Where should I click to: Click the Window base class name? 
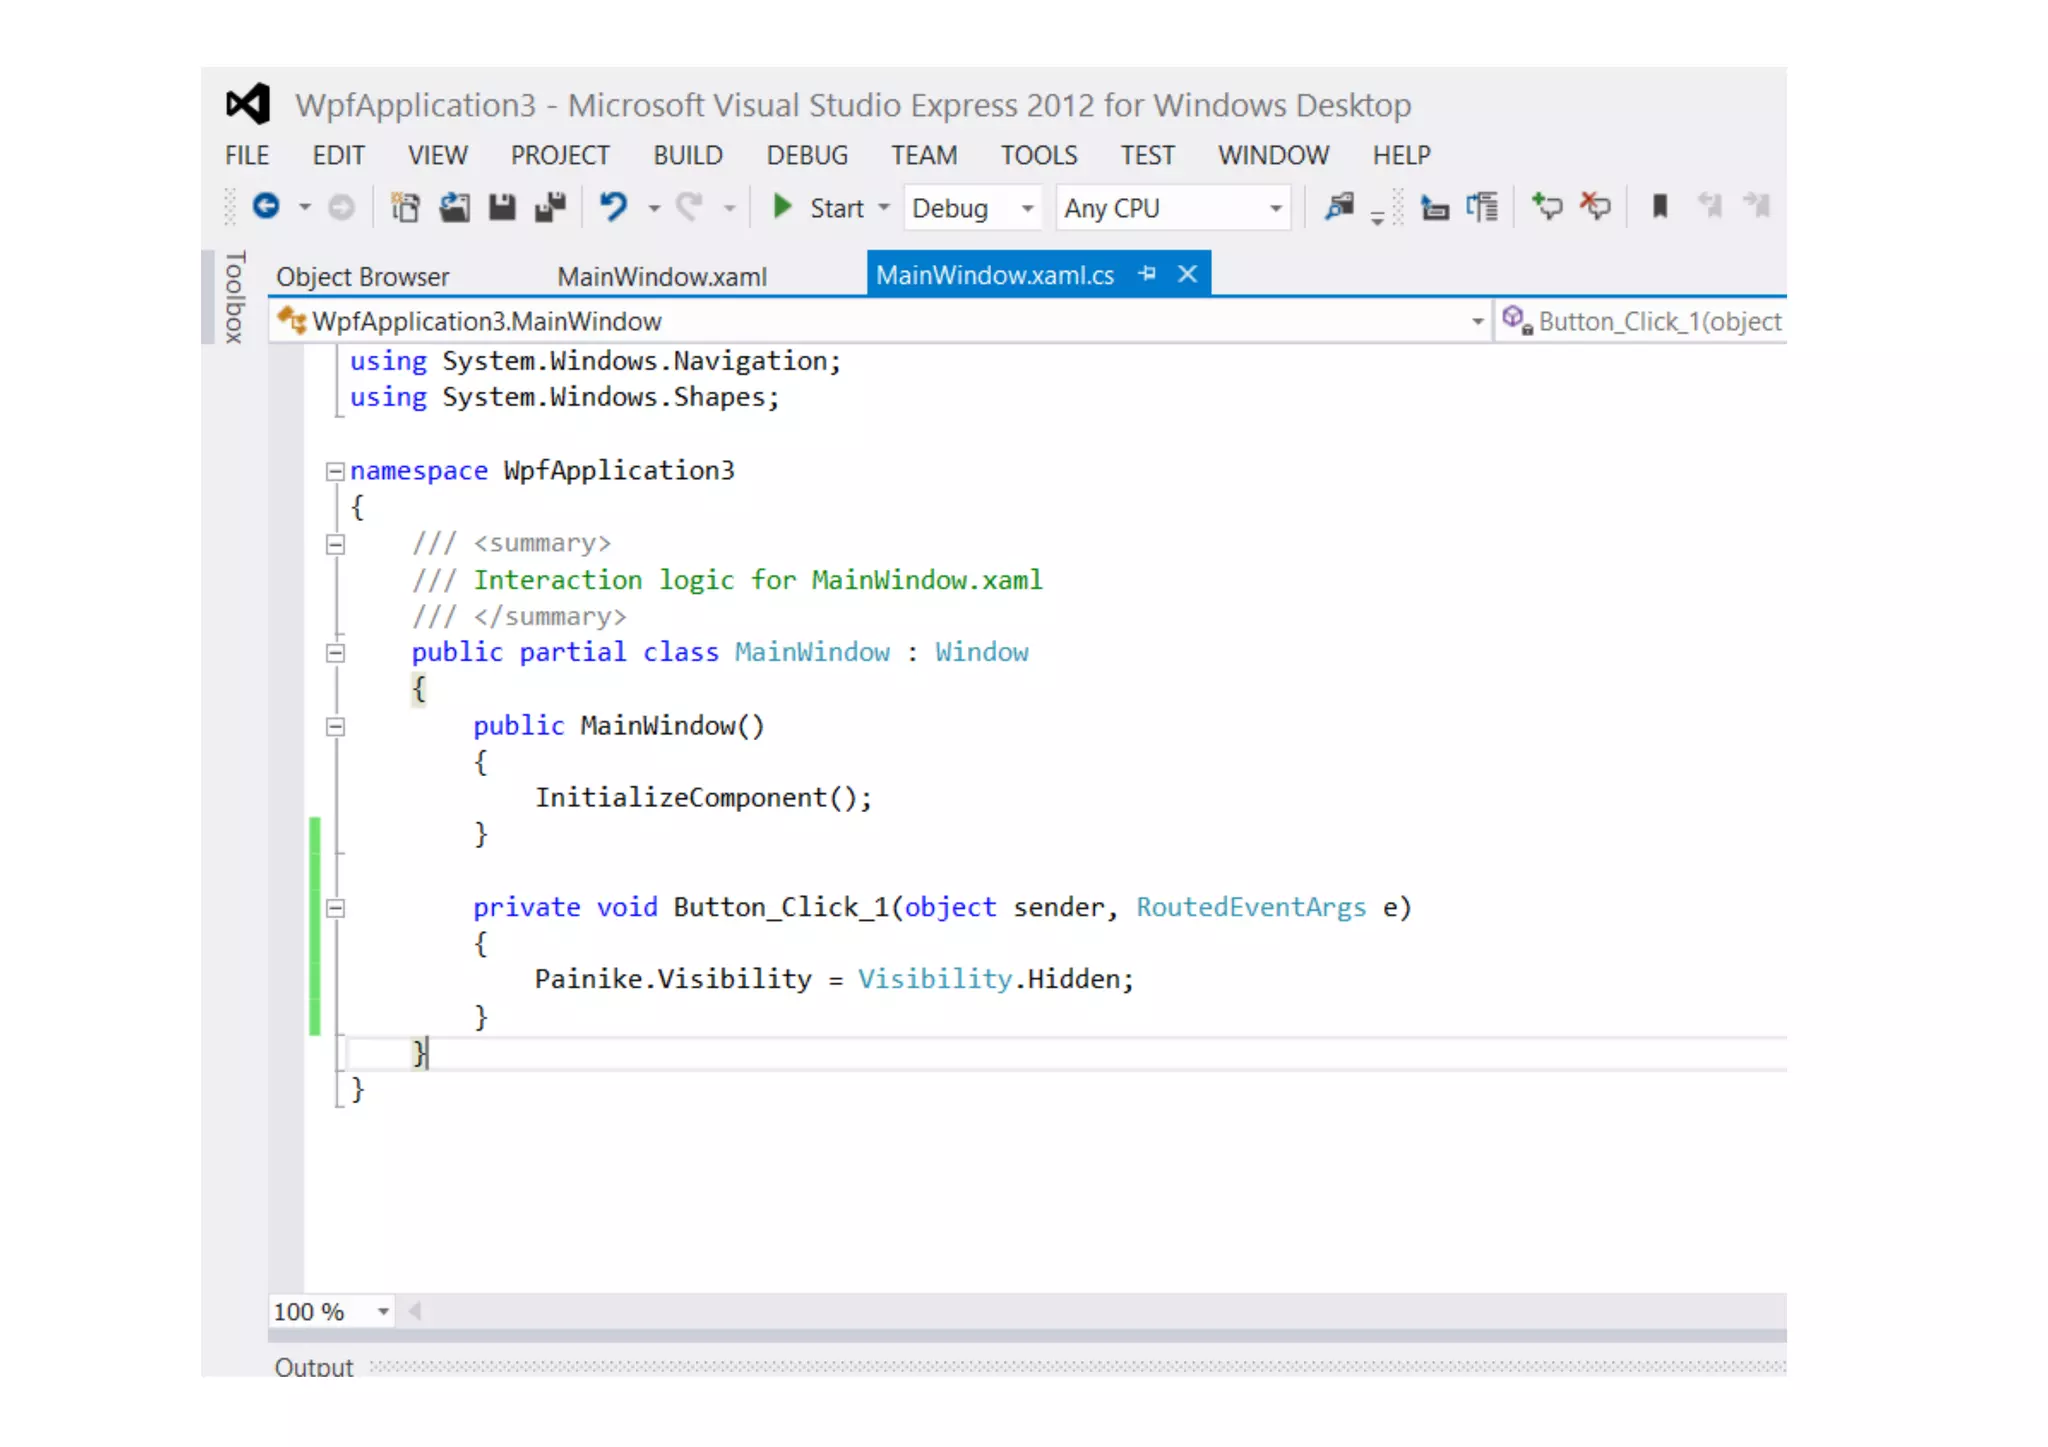(981, 652)
